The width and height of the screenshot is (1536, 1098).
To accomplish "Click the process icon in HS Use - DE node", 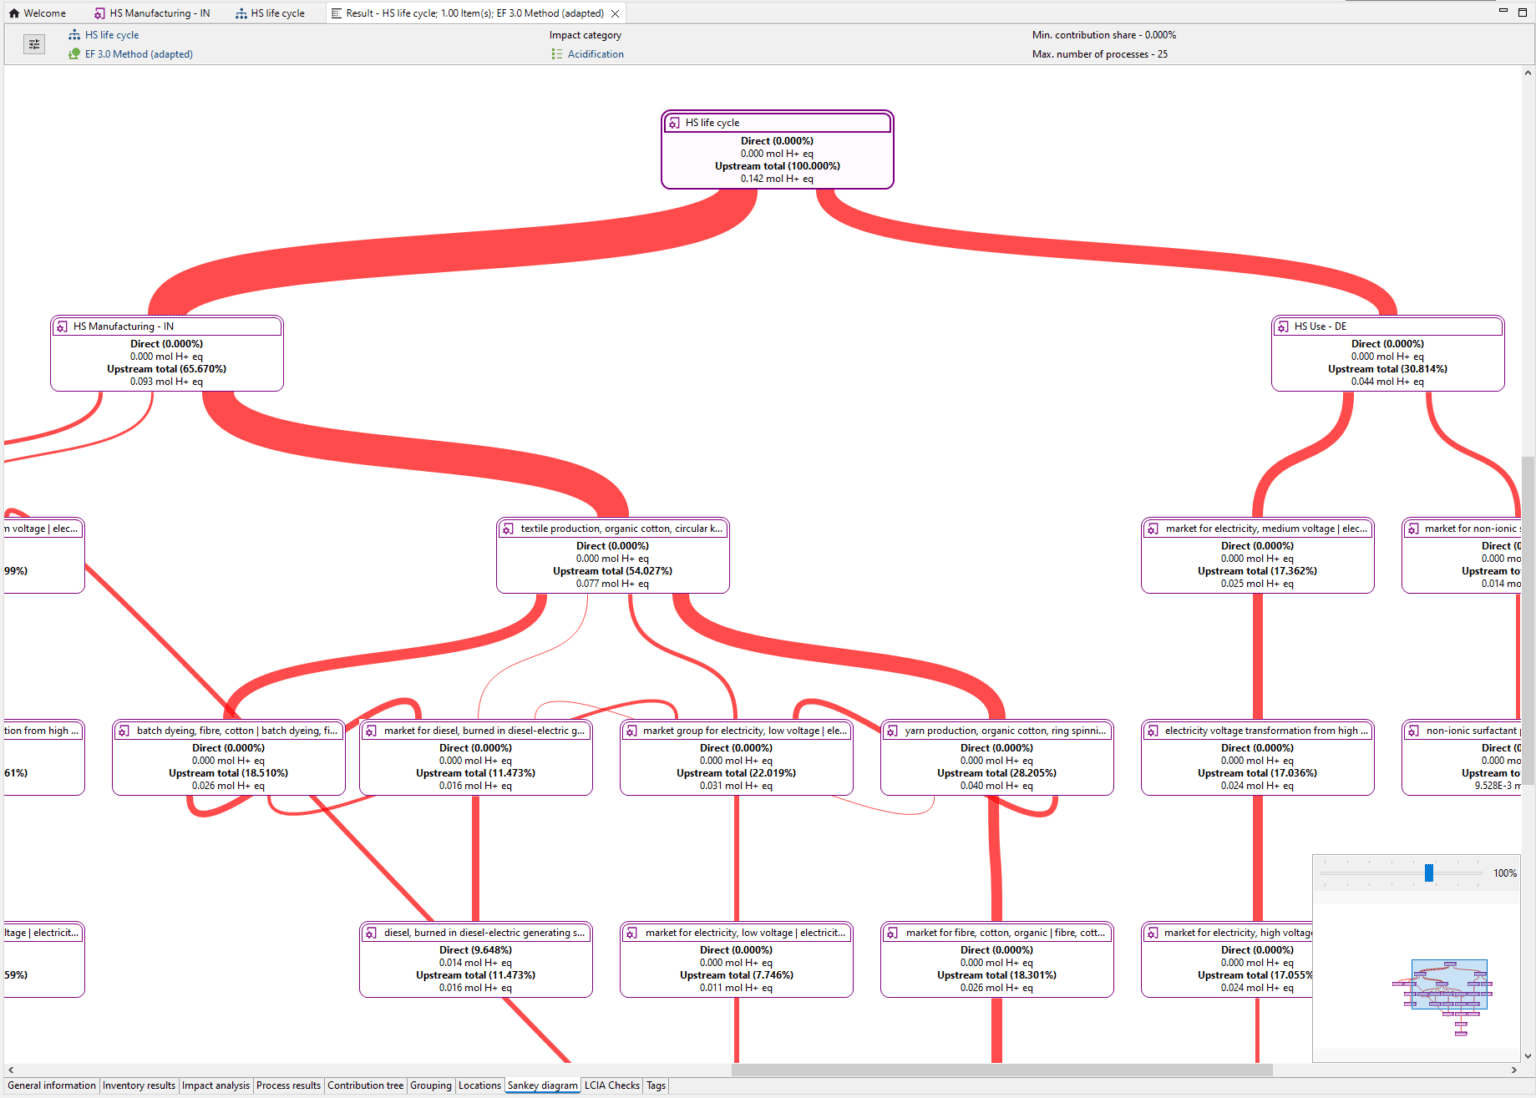I will [1284, 326].
